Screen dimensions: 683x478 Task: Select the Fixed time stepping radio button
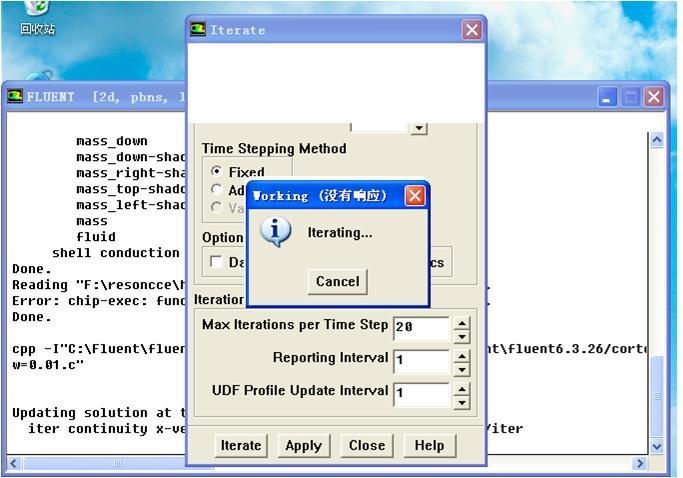click(216, 171)
